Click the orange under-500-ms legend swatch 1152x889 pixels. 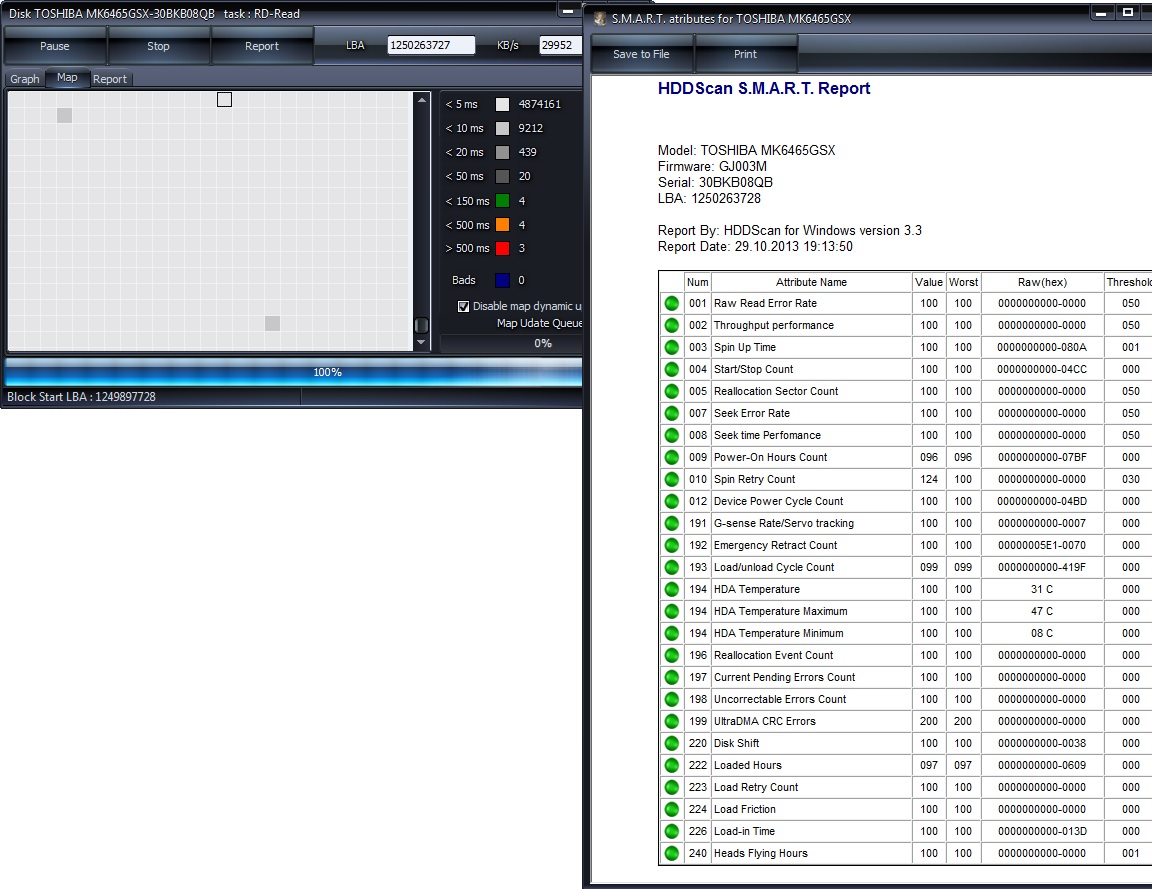(x=503, y=225)
